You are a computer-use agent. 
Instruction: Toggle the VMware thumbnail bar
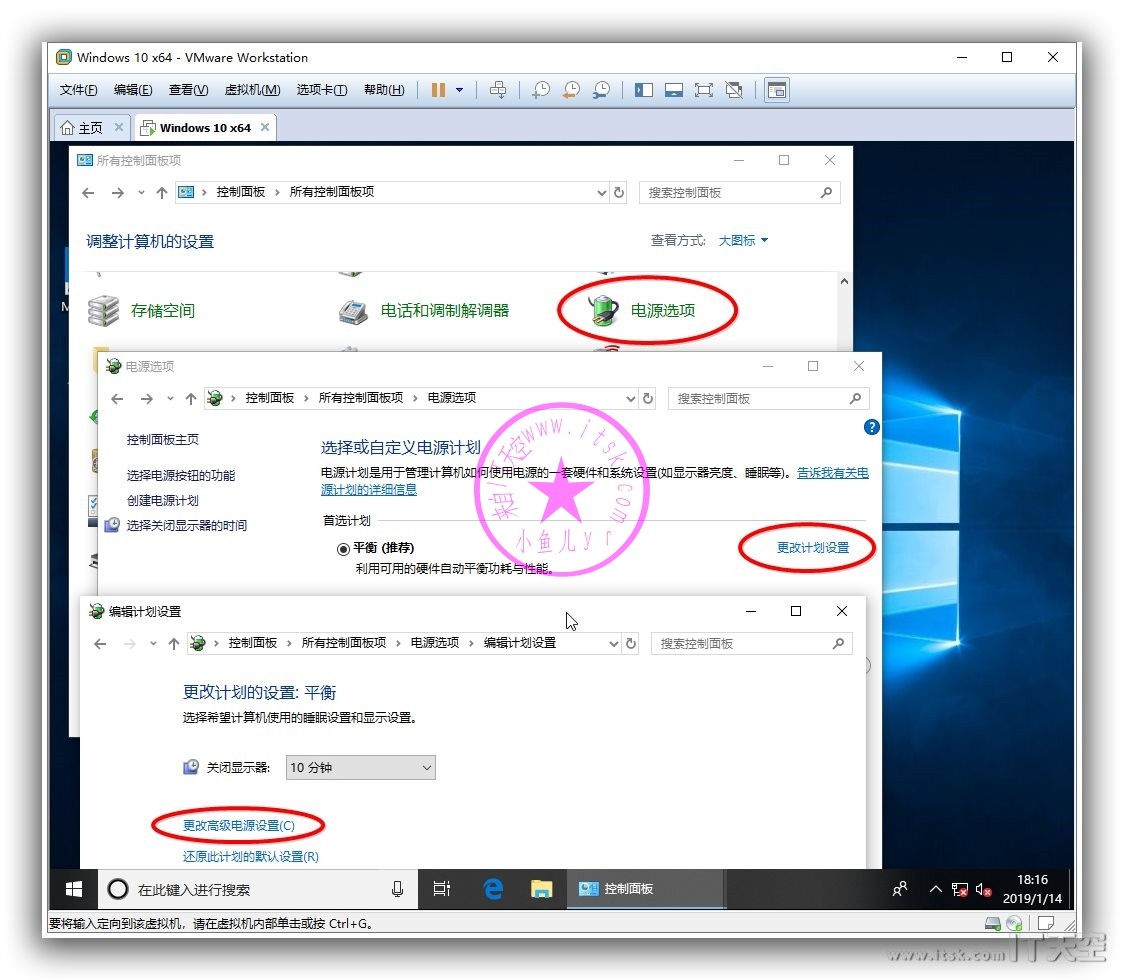tap(674, 90)
